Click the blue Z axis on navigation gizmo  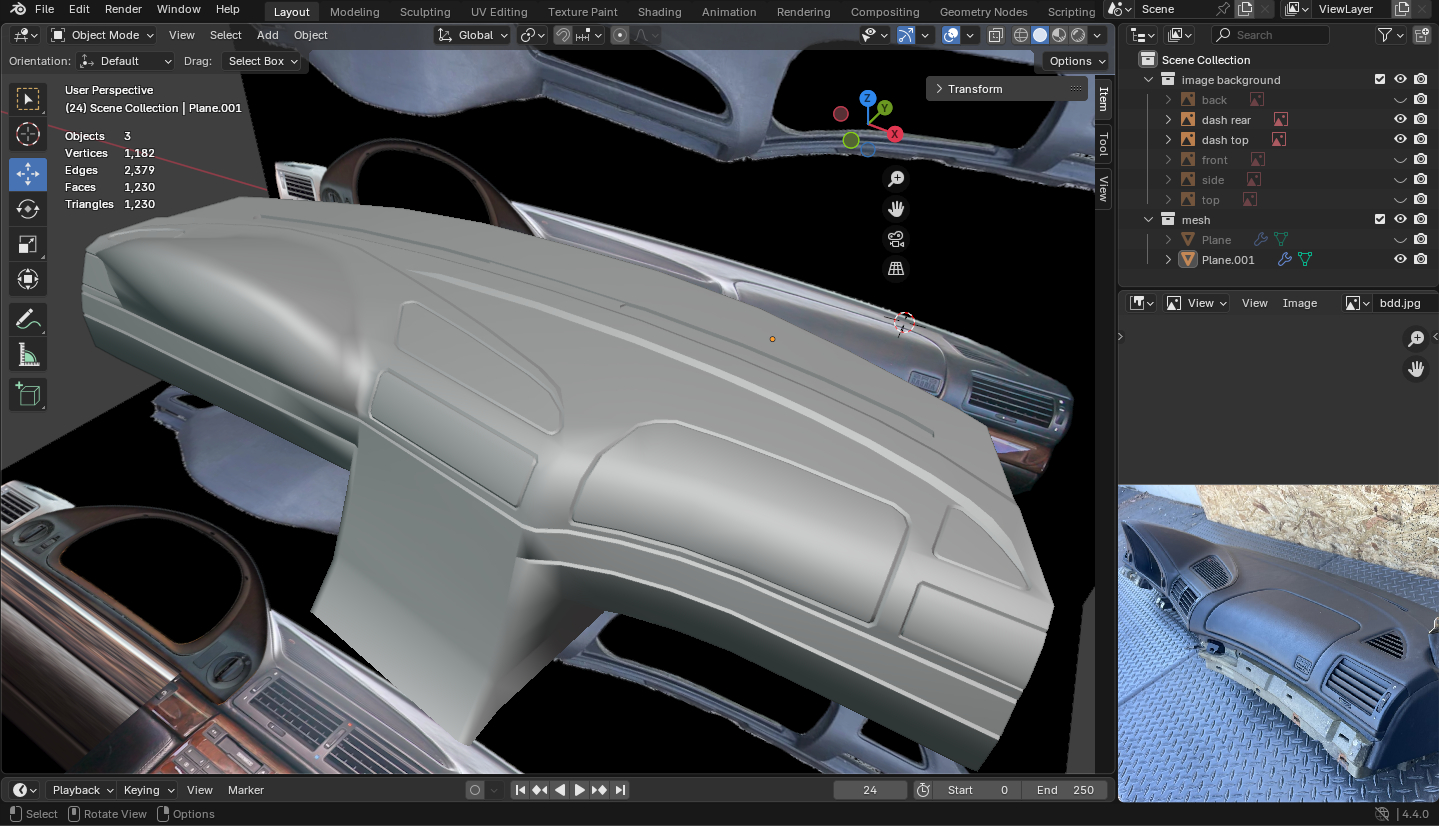[867, 98]
